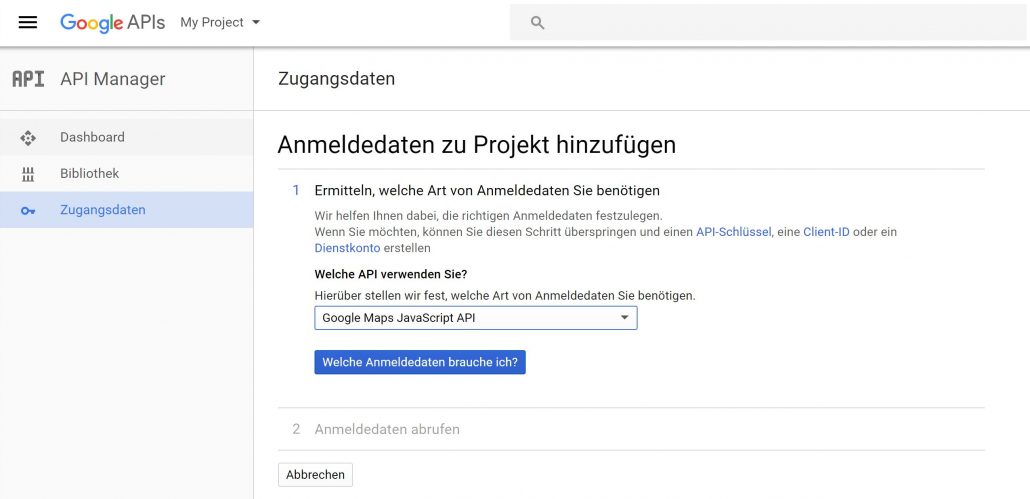This screenshot has height=499, width=1030.
Task: Click heading Anmeldedaten zu Projekt hinzufügen
Action: coord(476,144)
